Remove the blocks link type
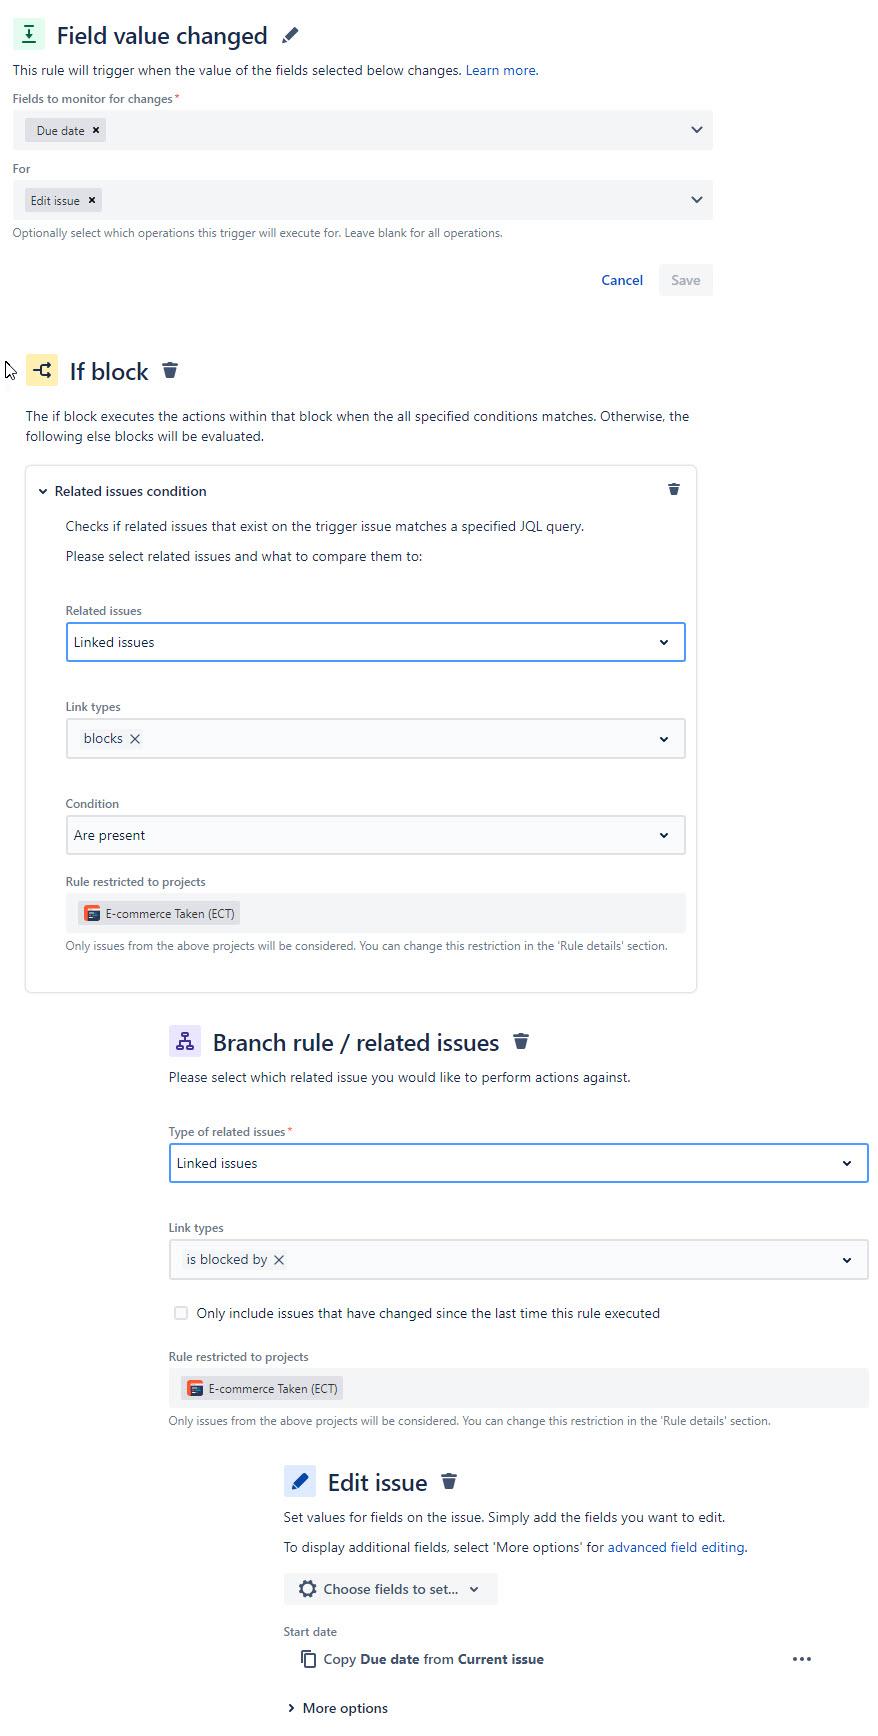Viewport: 878px width, 1736px height. pyautogui.click(x=135, y=739)
